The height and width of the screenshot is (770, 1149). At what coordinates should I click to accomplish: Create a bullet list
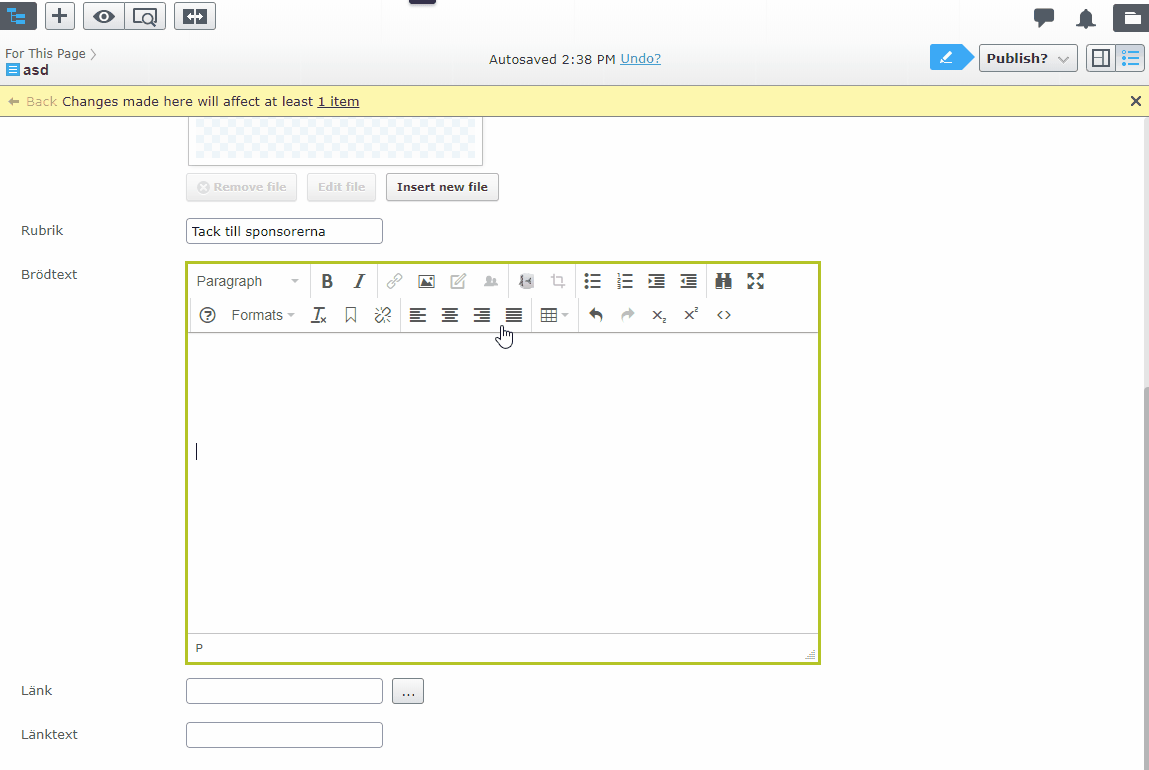tap(593, 282)
